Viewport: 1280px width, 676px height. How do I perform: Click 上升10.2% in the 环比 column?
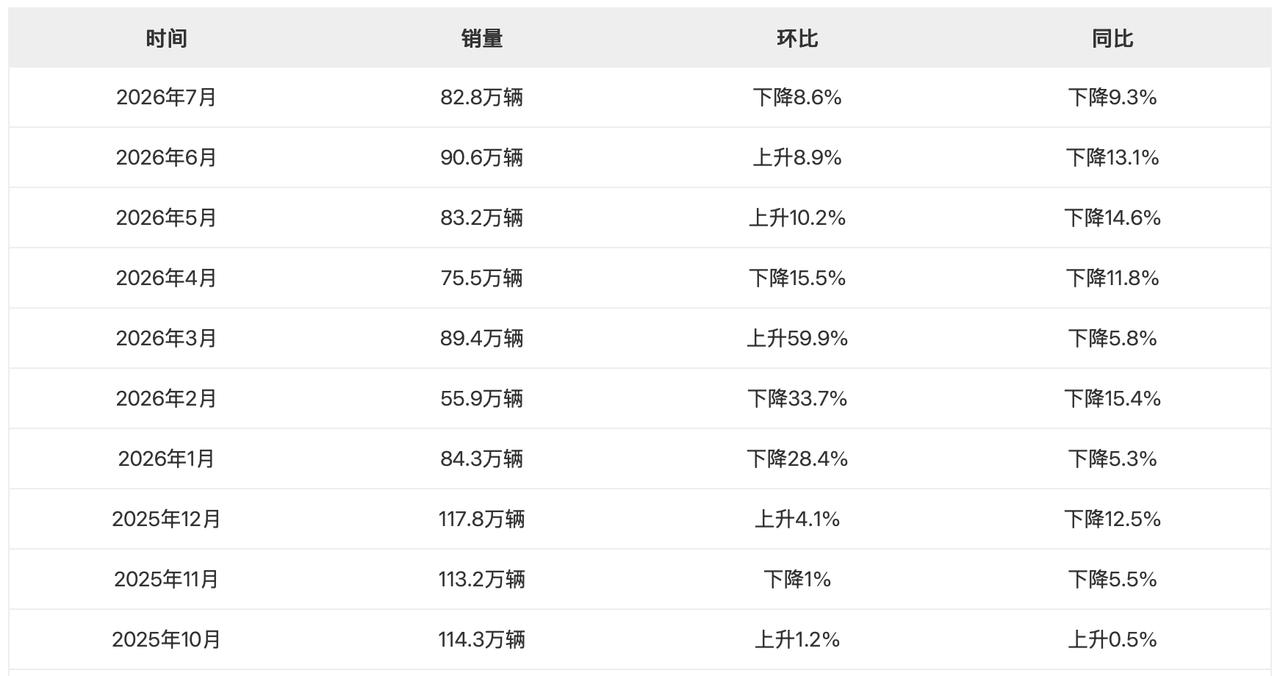(x=797, y=218)
